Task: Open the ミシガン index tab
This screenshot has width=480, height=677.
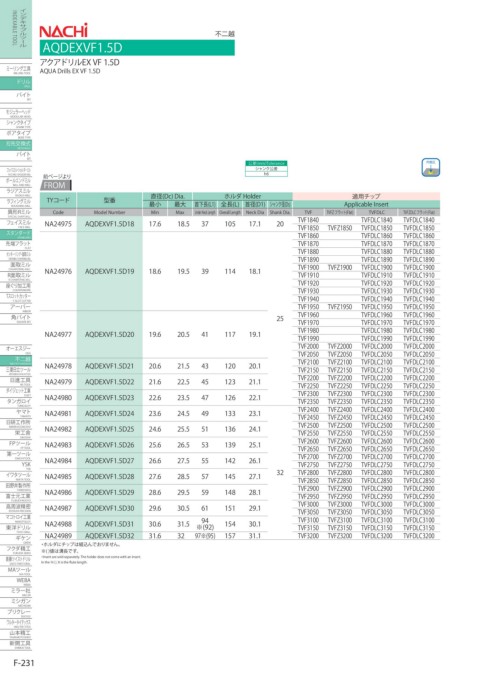Action: pyautogui.click(x=16, y=602)
